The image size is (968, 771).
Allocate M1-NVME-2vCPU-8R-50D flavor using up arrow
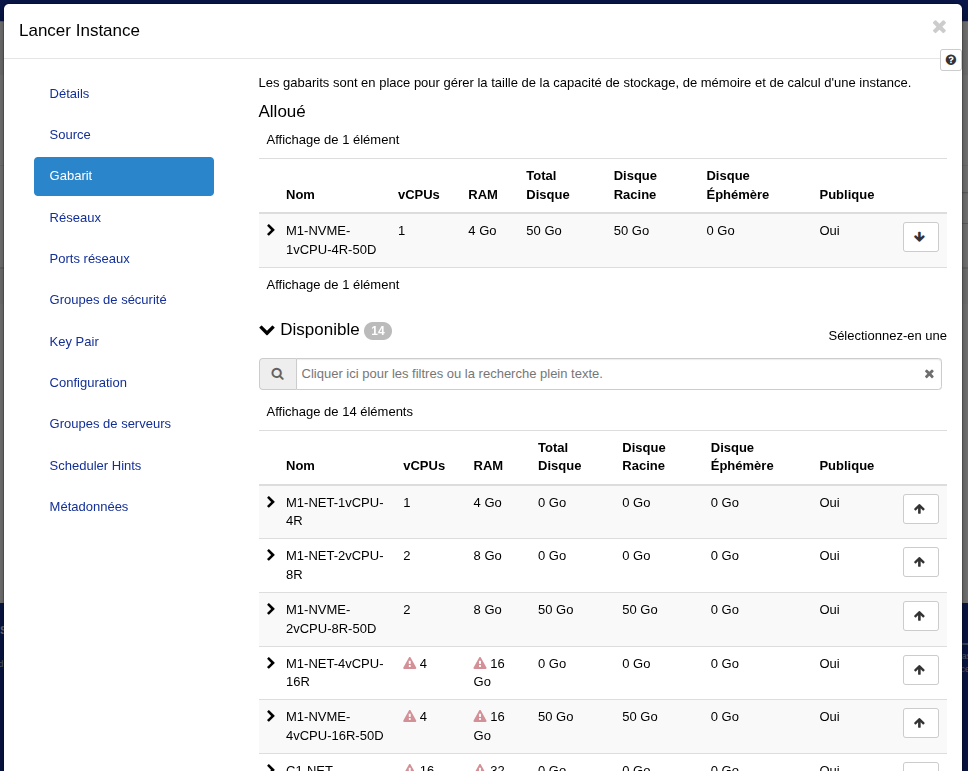click(x=920, y=616)
